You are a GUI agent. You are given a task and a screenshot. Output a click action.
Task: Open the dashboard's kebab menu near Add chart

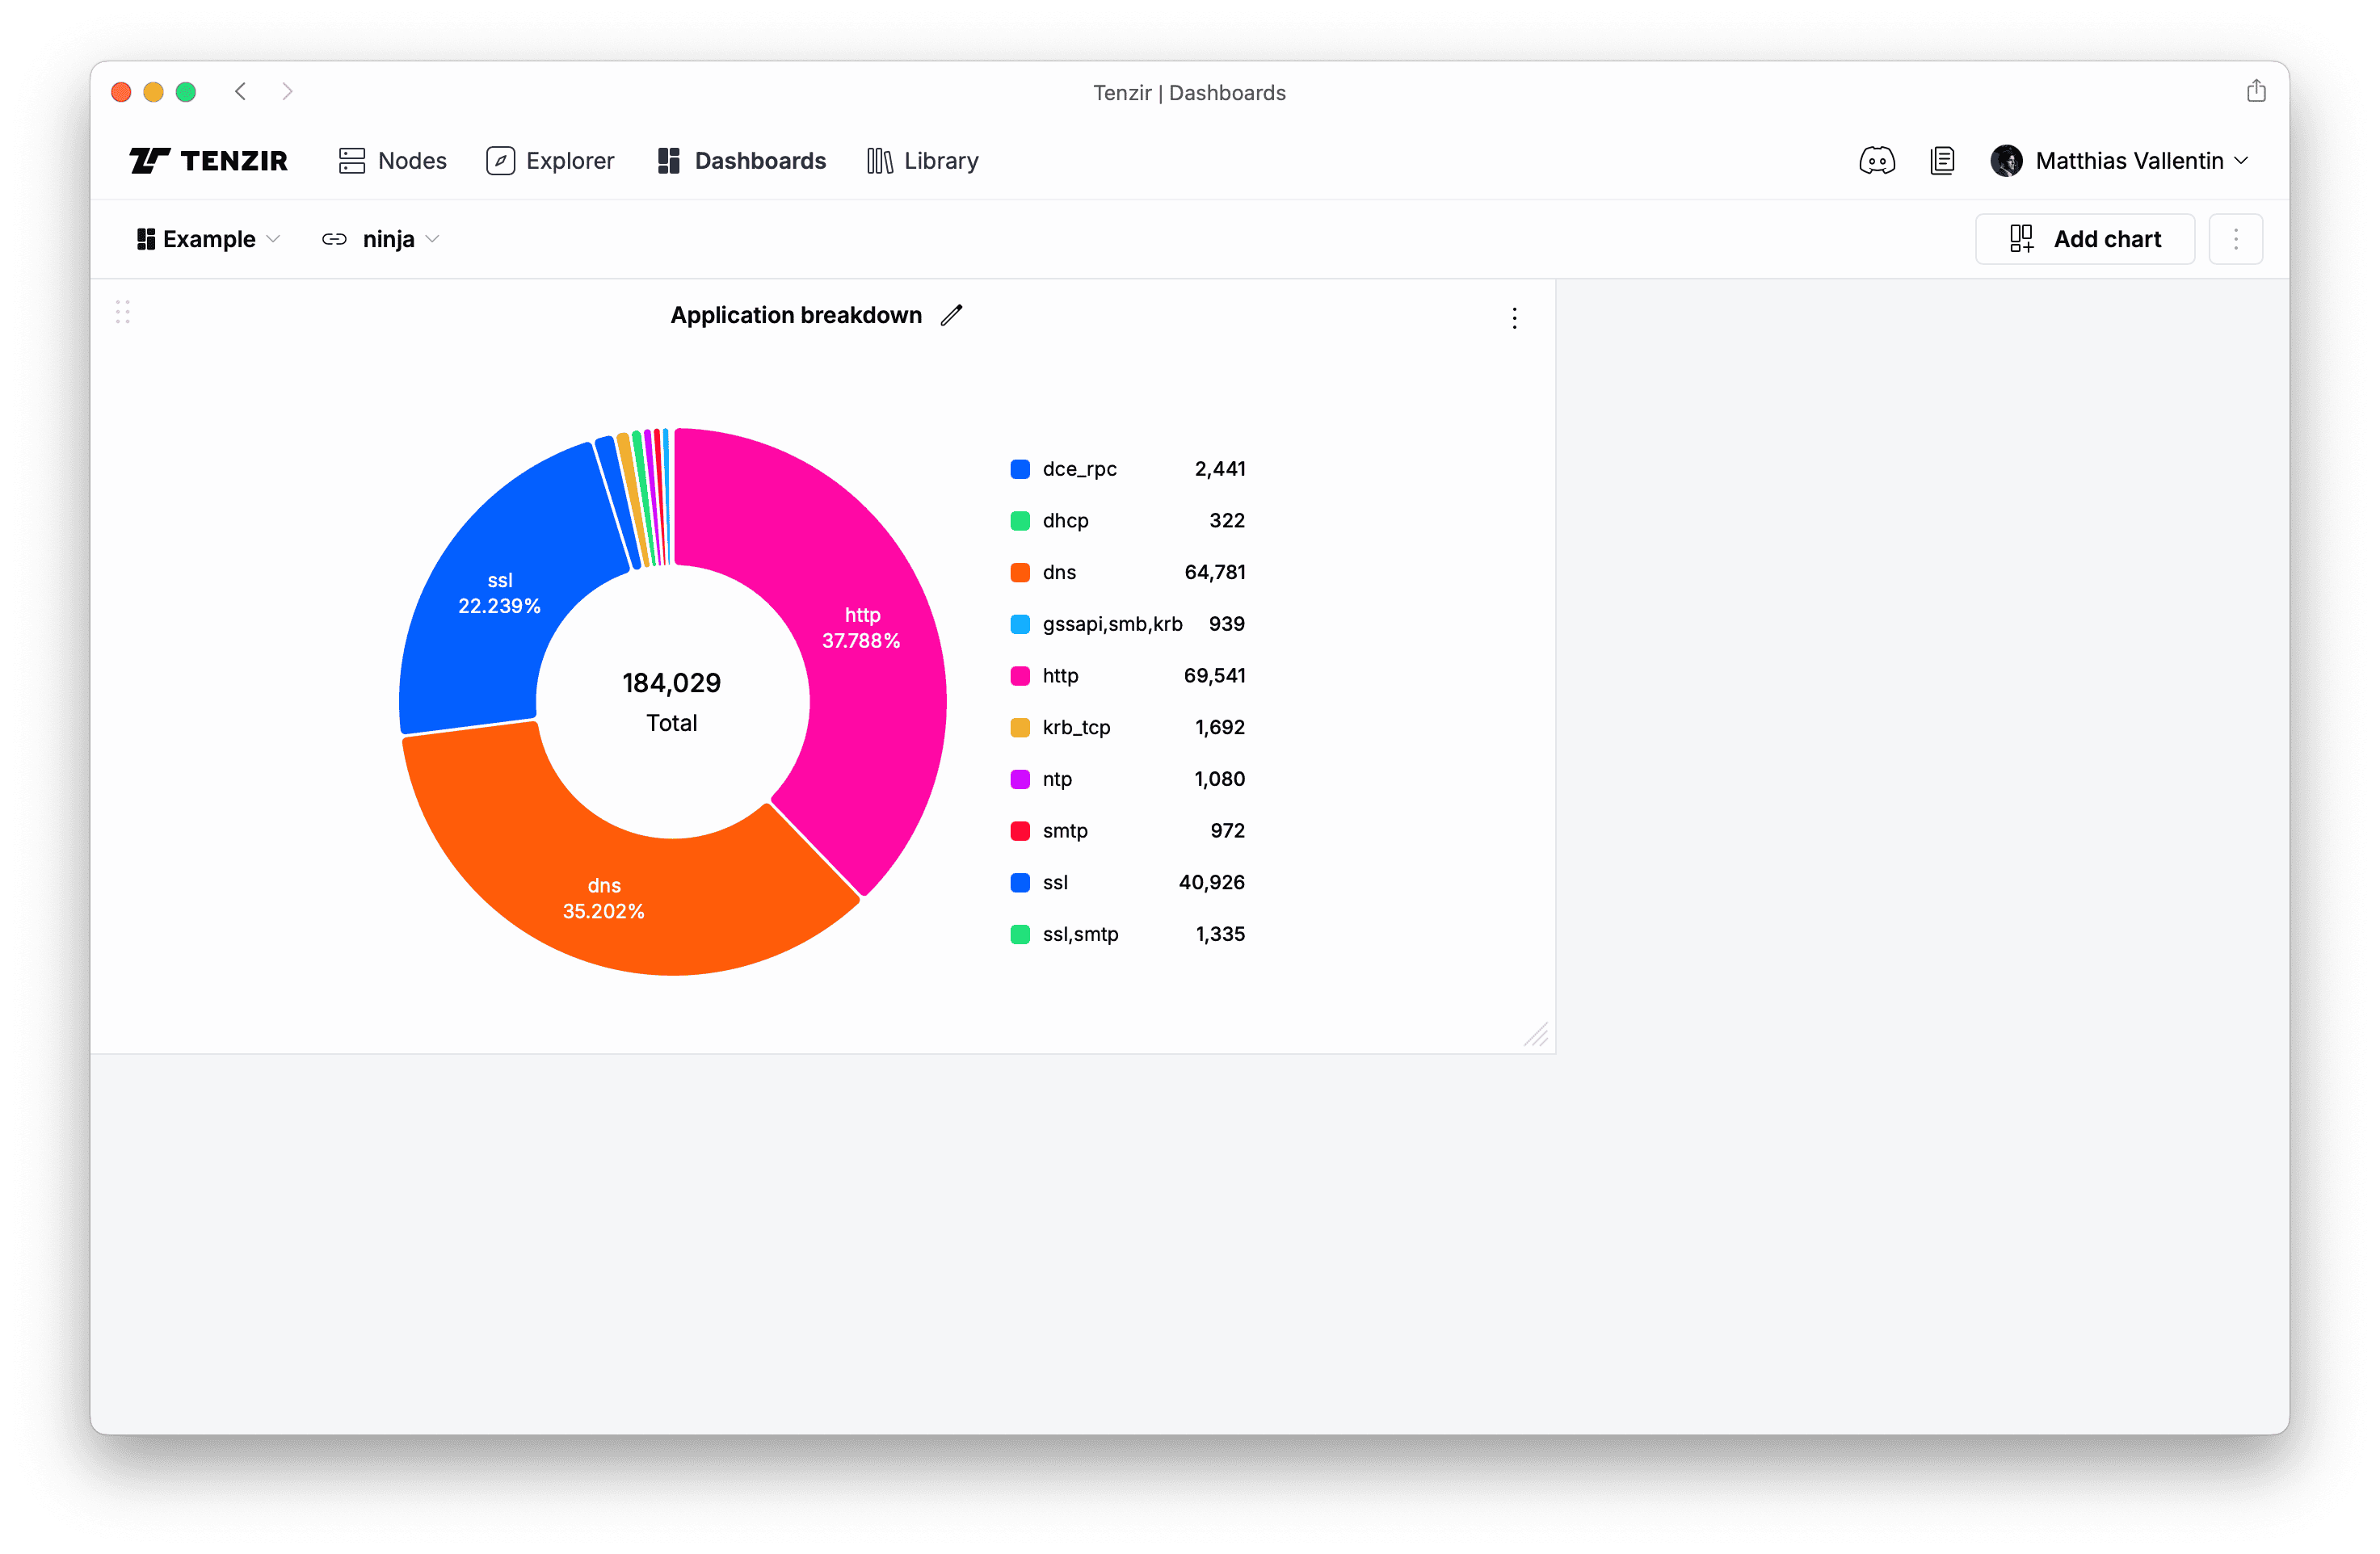pyautogui.click(x=2236, y=239)
